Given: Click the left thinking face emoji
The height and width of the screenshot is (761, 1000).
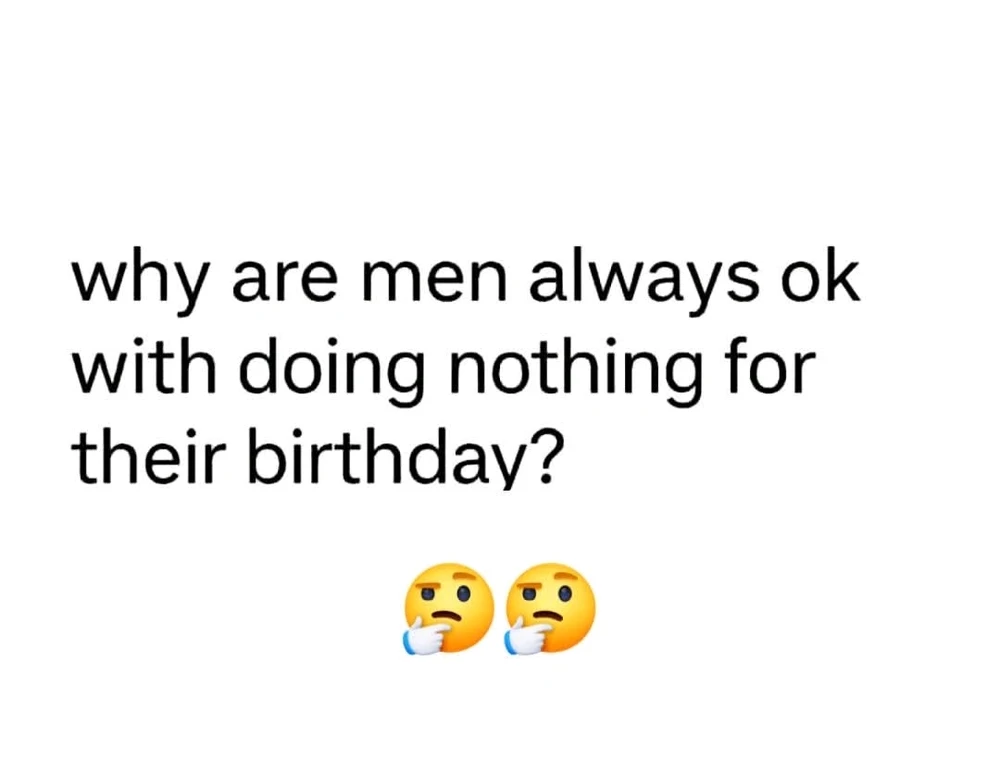Looking at the screenshot, I should (449, 608).
